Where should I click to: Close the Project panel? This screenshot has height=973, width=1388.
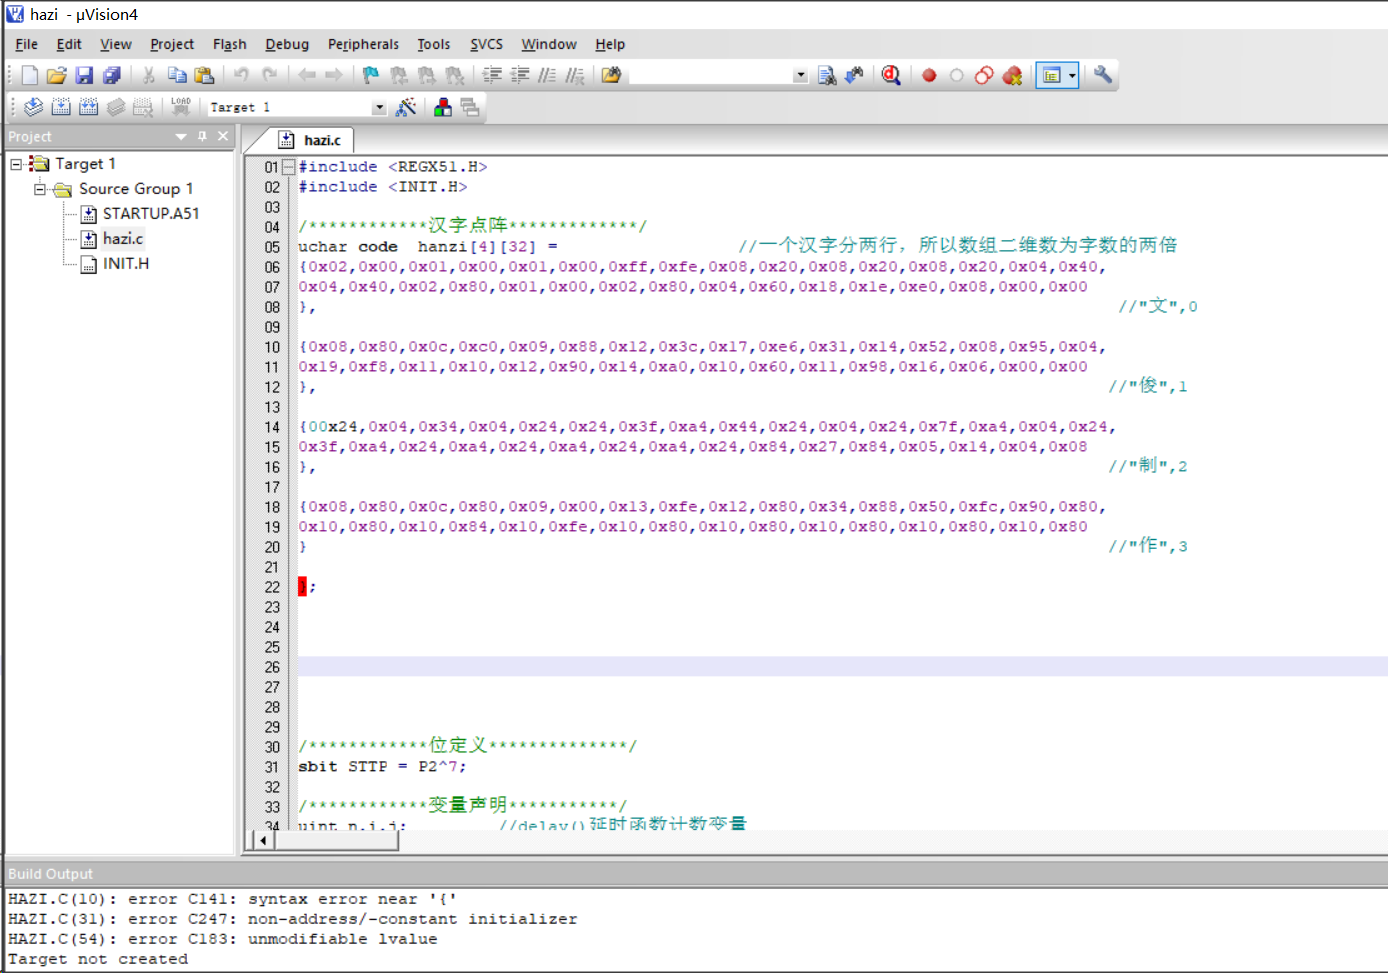click(x=223, y=136)
